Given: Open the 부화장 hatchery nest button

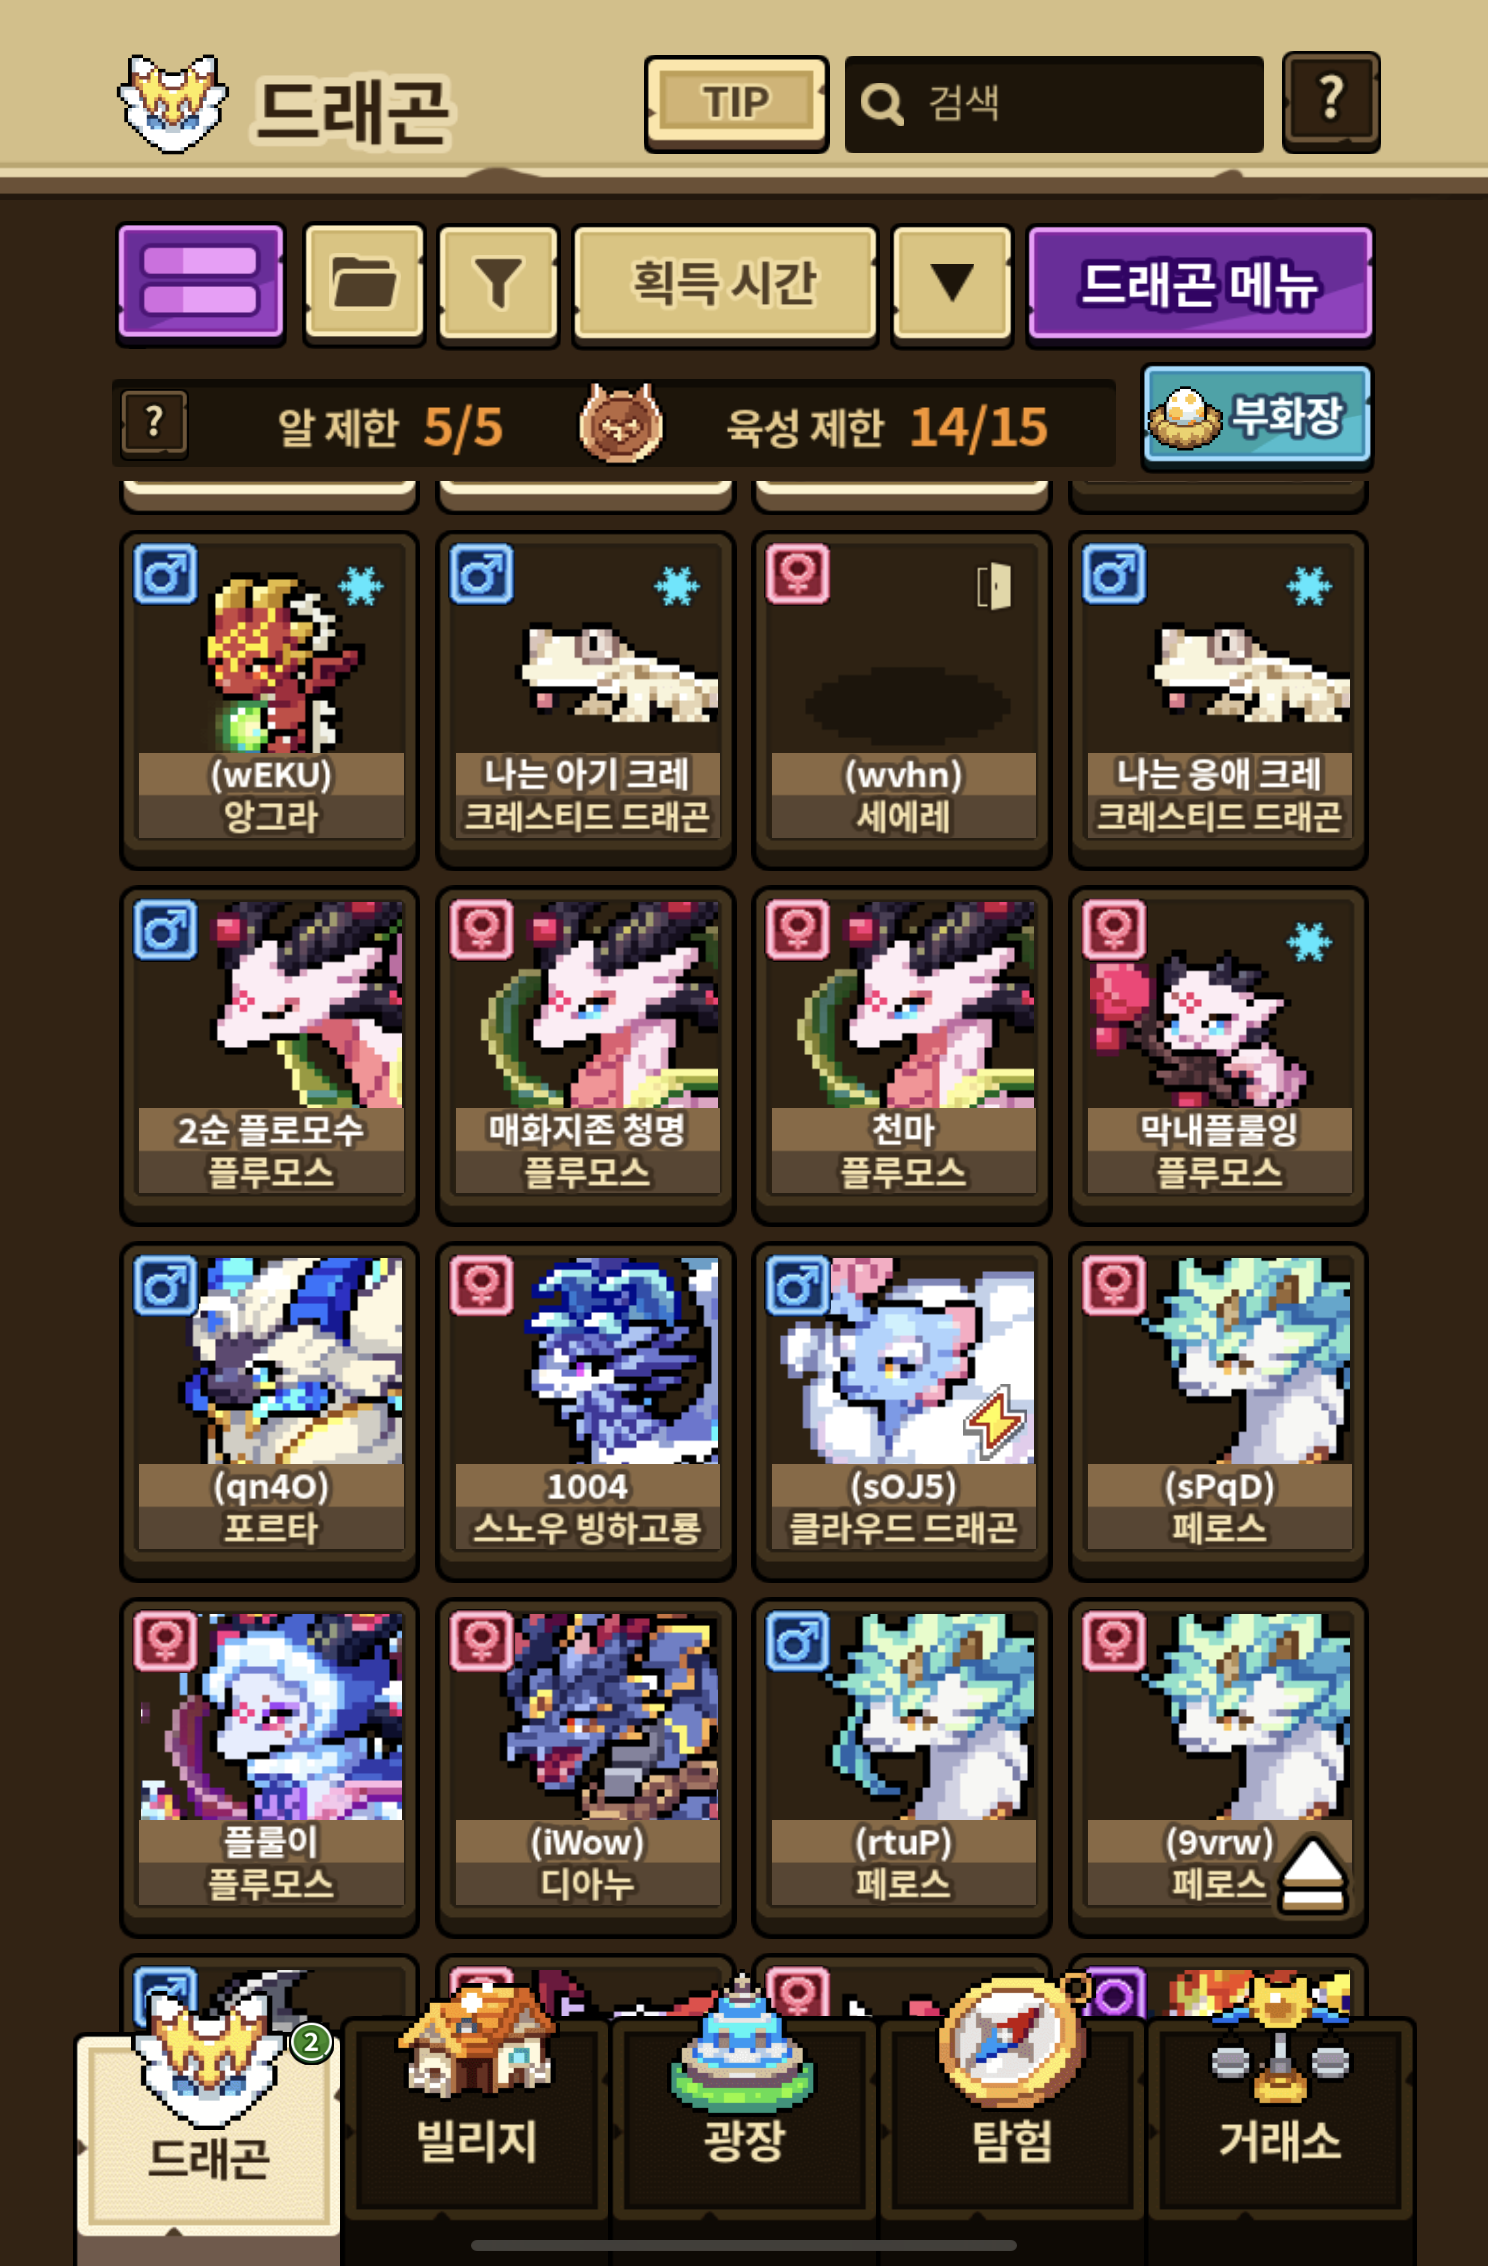Looking at the screenshot, I should click(x=1257, y=416).
